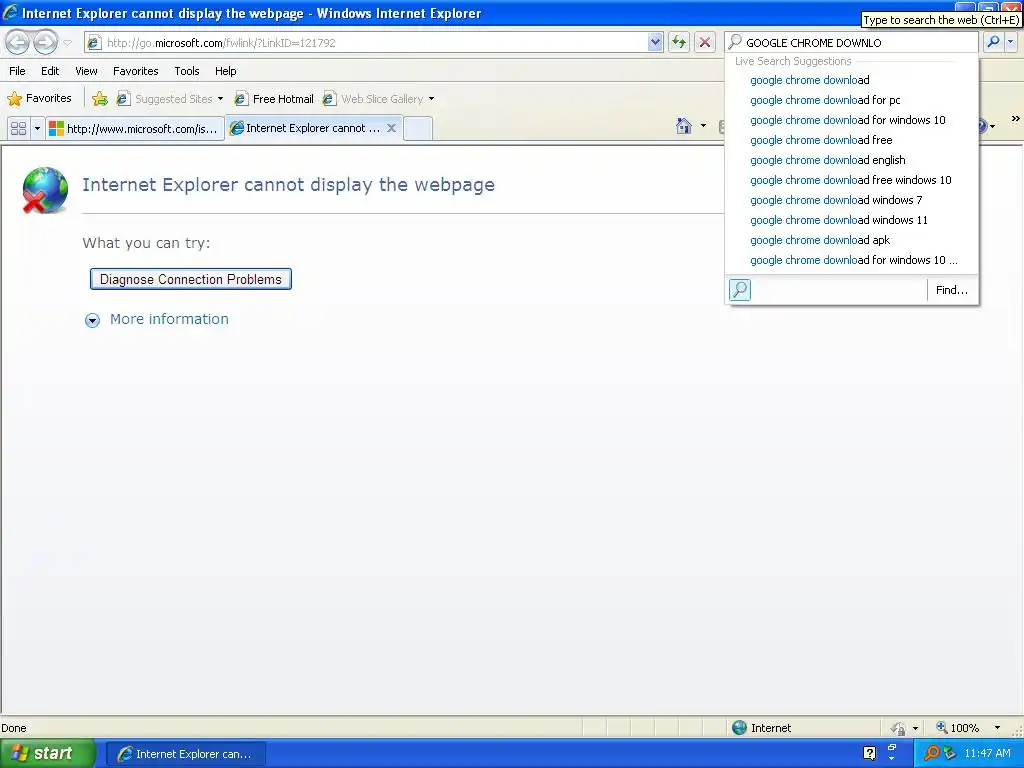Click the address bar URL field
Screen dimensions: 1024x768
click(366, 42)
